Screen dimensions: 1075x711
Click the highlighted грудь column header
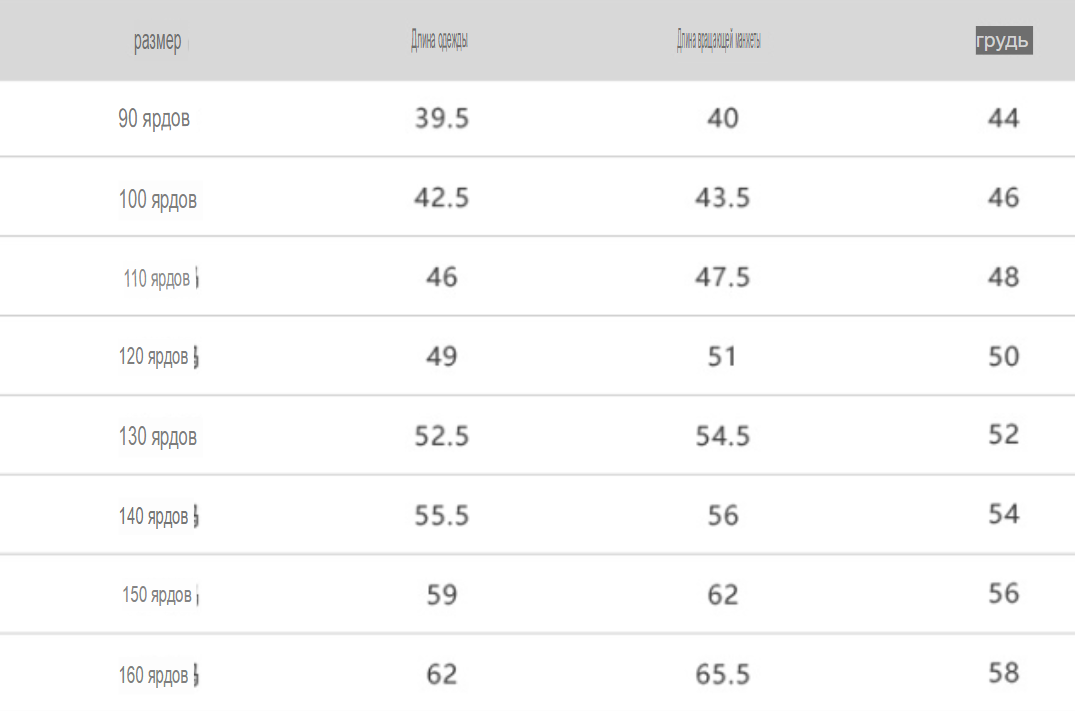[x=1003, y=40]
